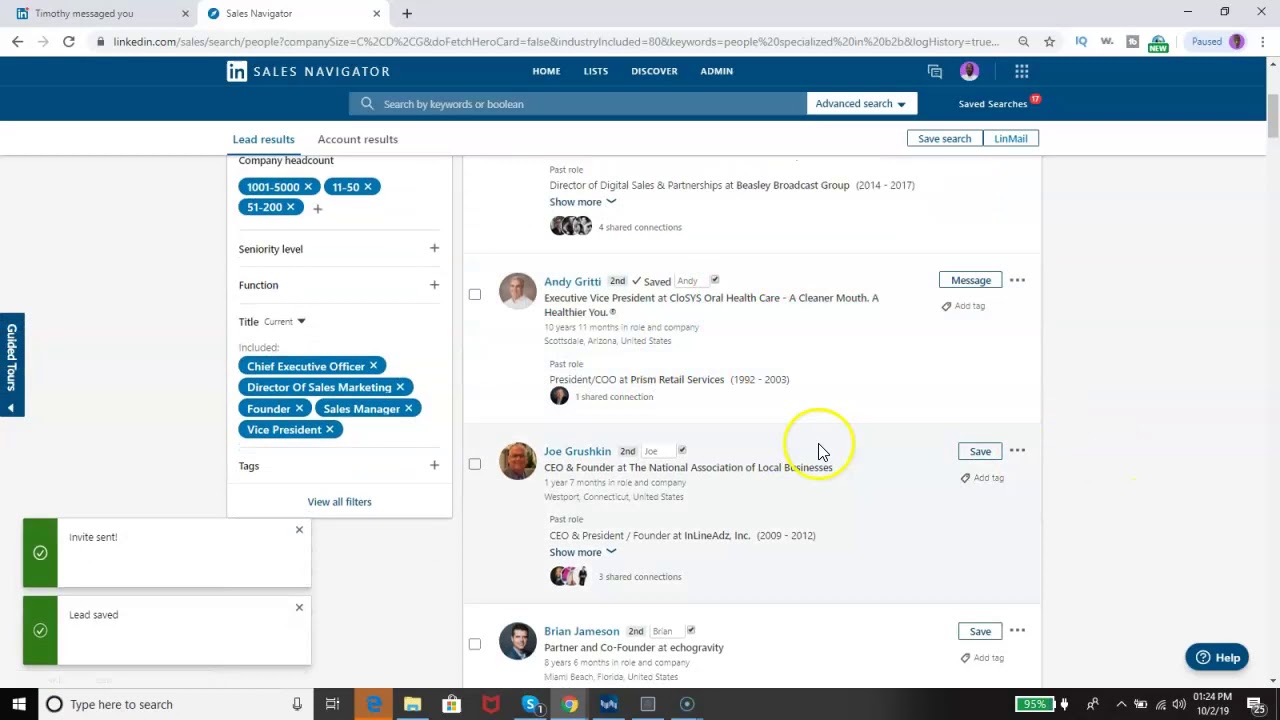Open the LinkedIn Sales Navigator logo
The height and width of the screenshot is (720, 1280).
308,71
